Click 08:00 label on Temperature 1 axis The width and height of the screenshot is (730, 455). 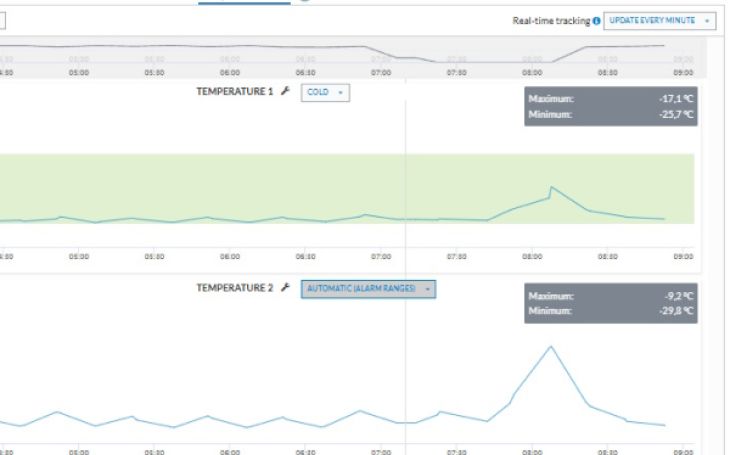(532, 257)
